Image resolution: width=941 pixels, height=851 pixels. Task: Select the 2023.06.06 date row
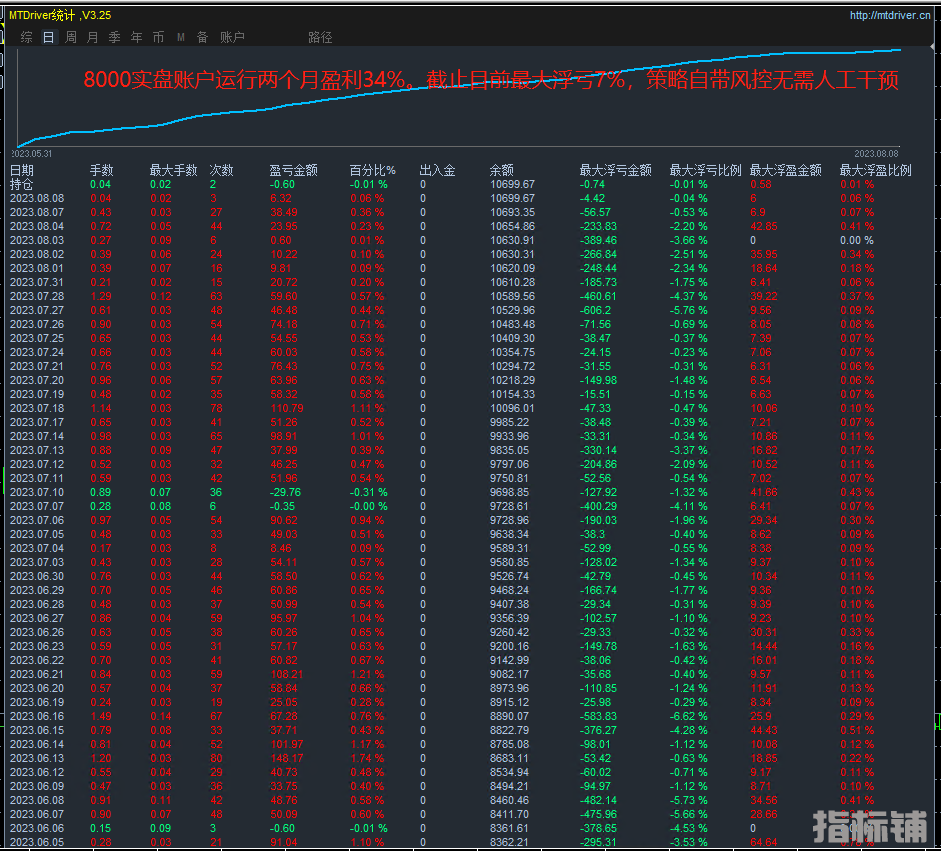pos(37,828)
